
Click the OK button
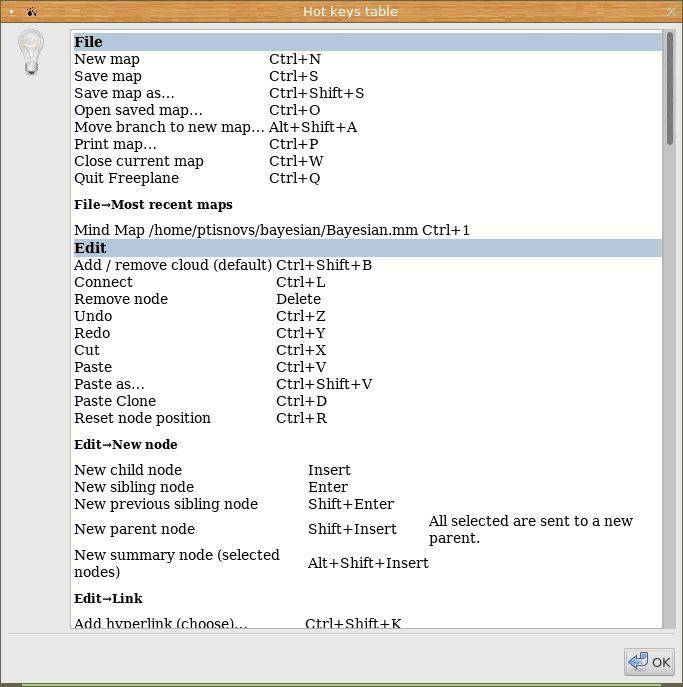click(649, 662)
